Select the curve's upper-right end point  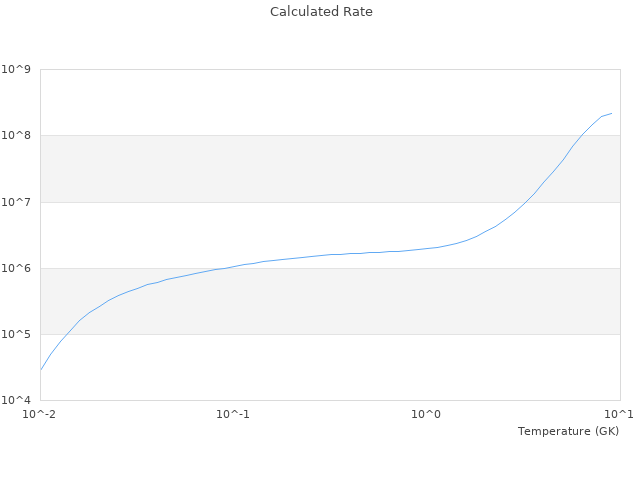coord(611,113)
